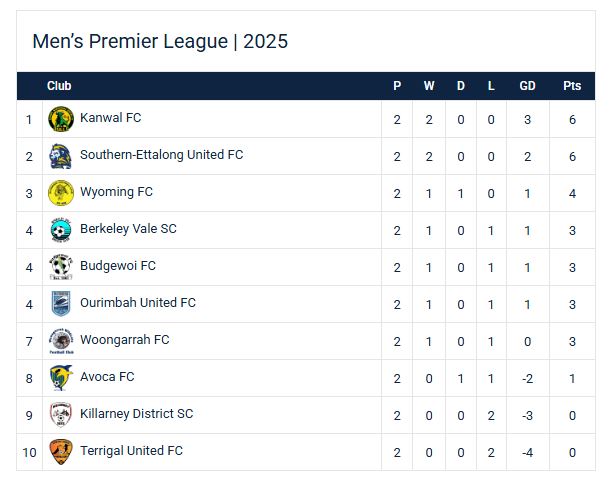Open the Kanwal FC team link

coord(110,118)
